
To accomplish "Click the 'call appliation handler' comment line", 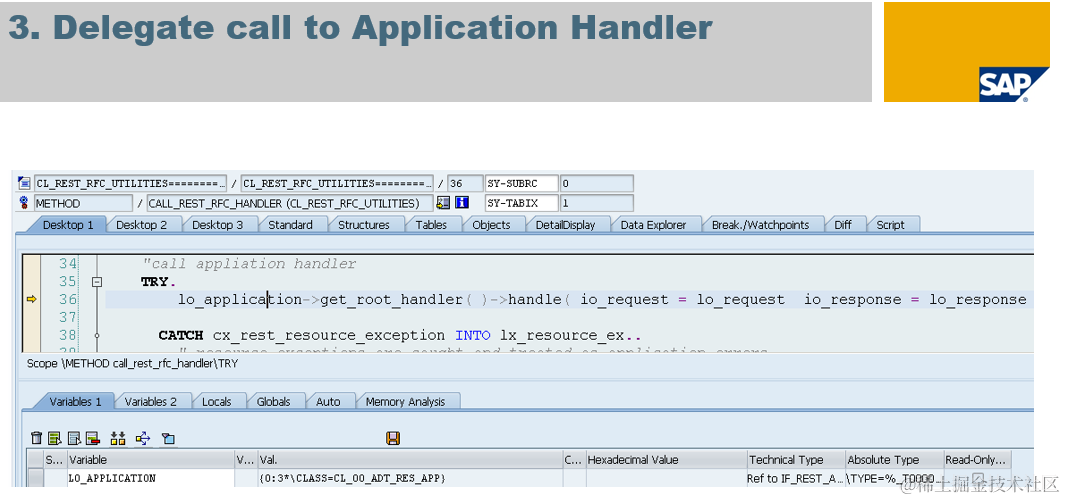I will (x=249, y=264).
